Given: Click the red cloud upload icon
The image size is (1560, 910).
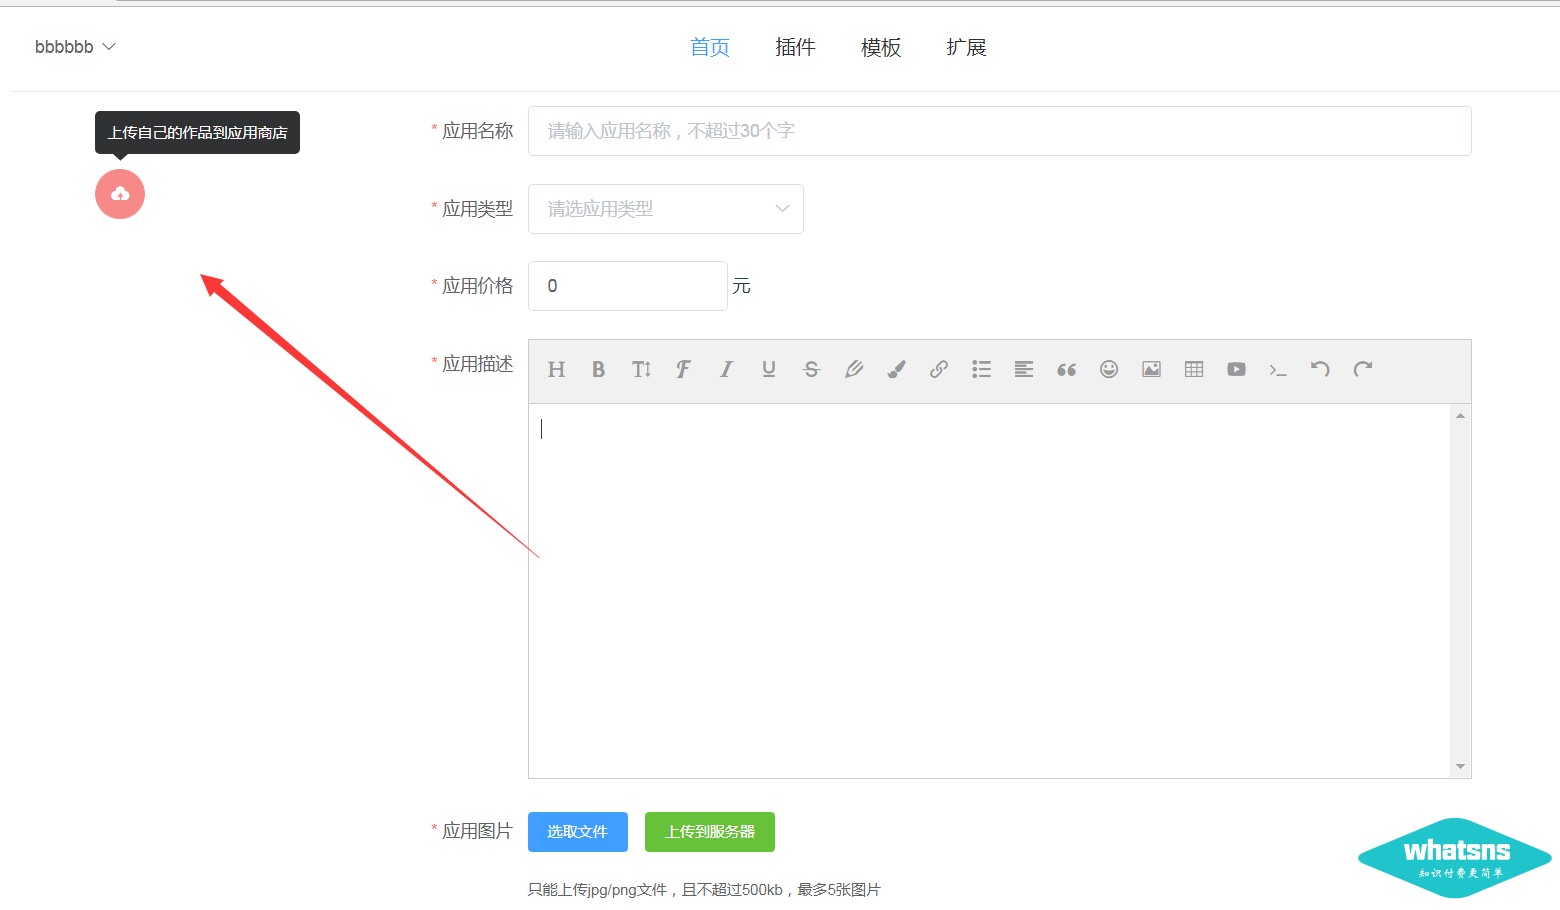Looking at the screenshot, I should (x=120, y=194).
